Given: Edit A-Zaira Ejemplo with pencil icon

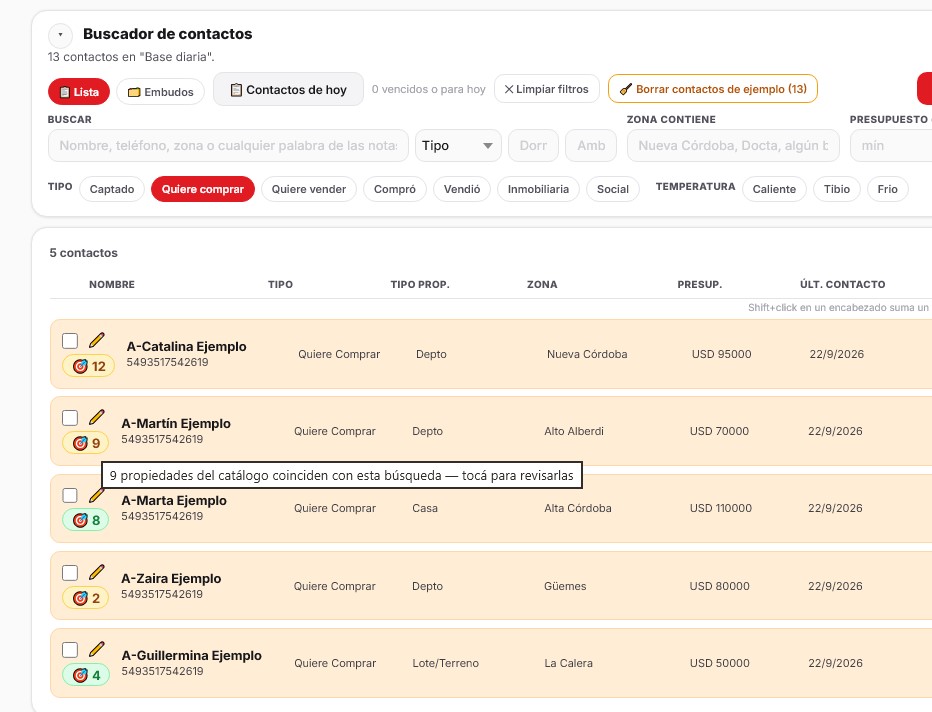Looking at the screenshot, I should click(x=96, y=572).
